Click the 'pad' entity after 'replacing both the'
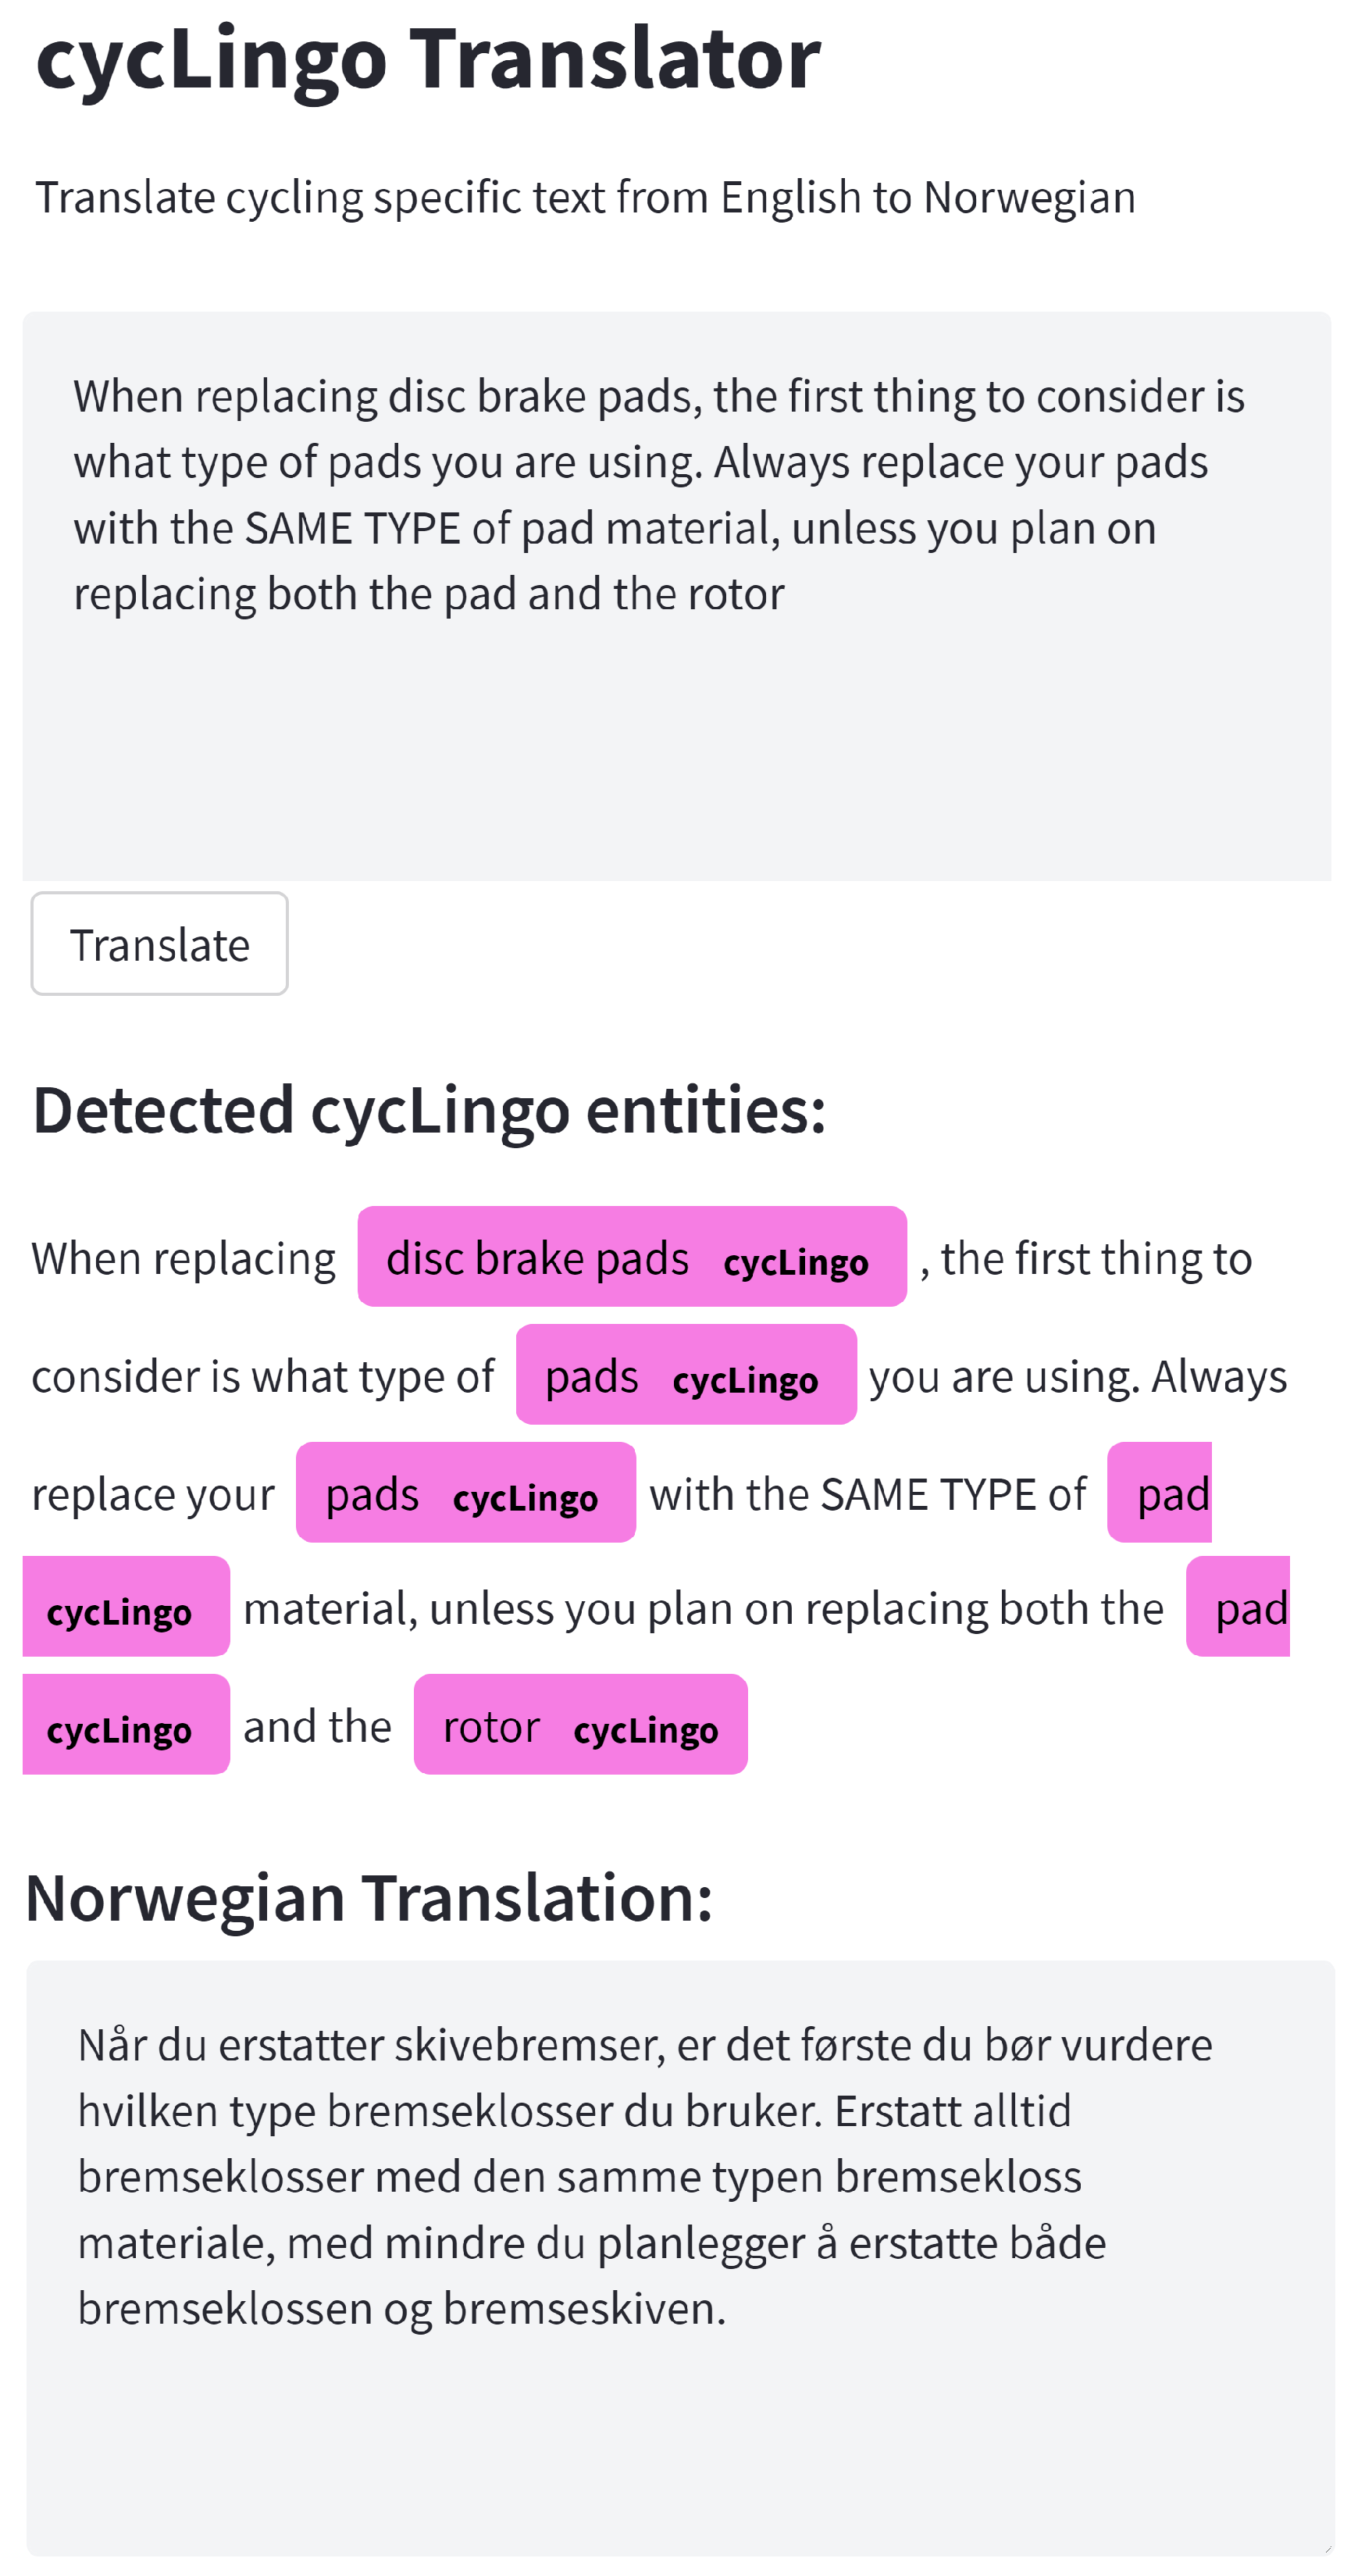The image size is (1365, 2576). click(x=1250, y=1608)
